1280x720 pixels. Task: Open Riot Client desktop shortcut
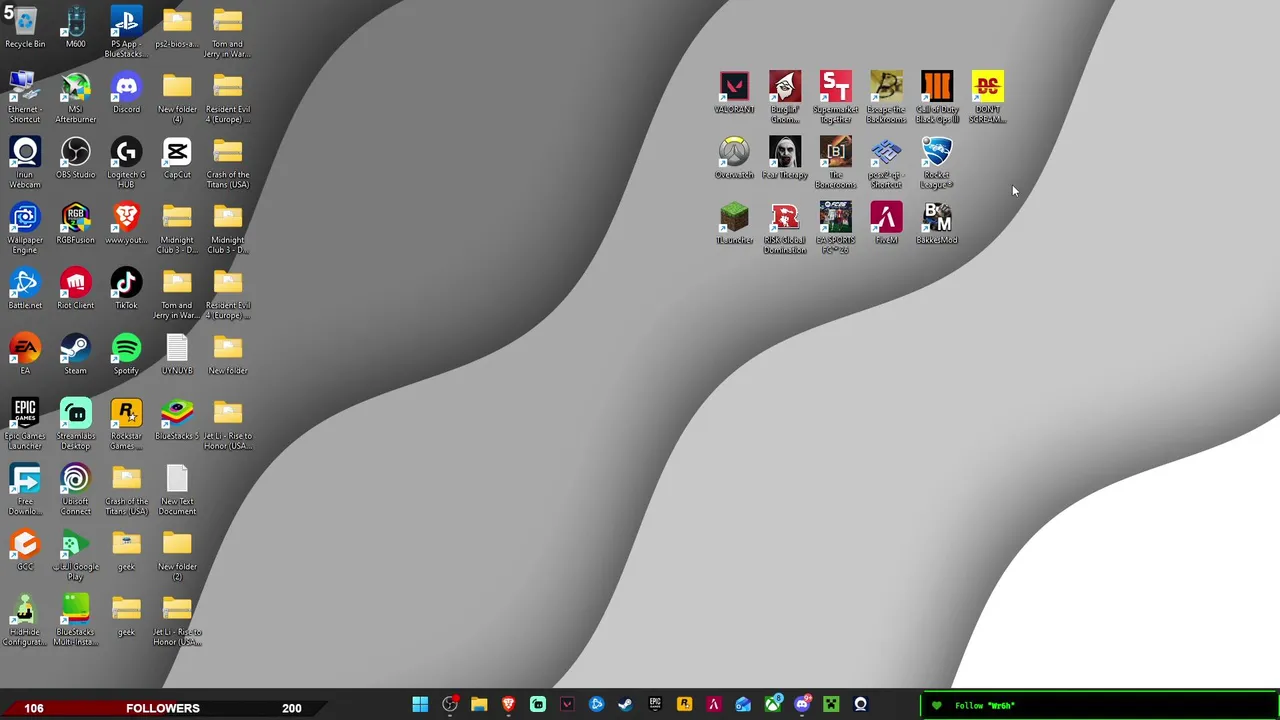click(76, 289)
